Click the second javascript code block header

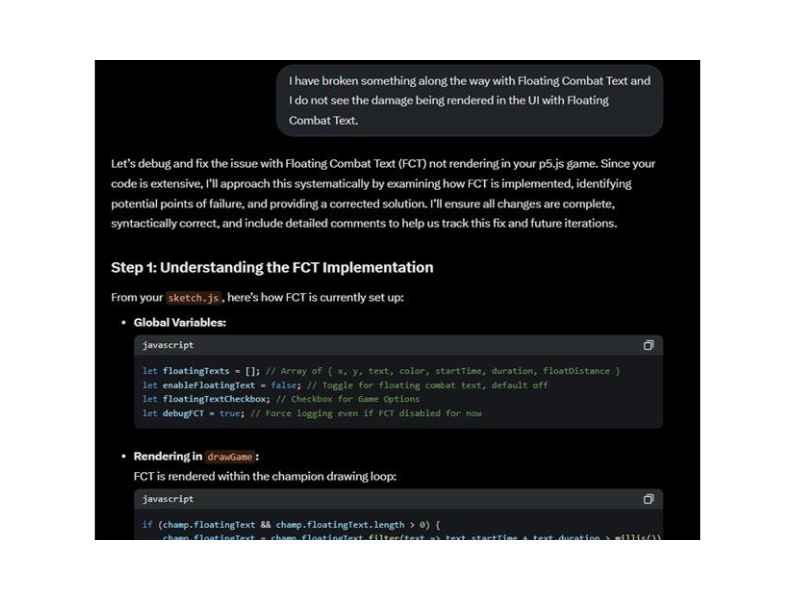click(x=398, y=499)
